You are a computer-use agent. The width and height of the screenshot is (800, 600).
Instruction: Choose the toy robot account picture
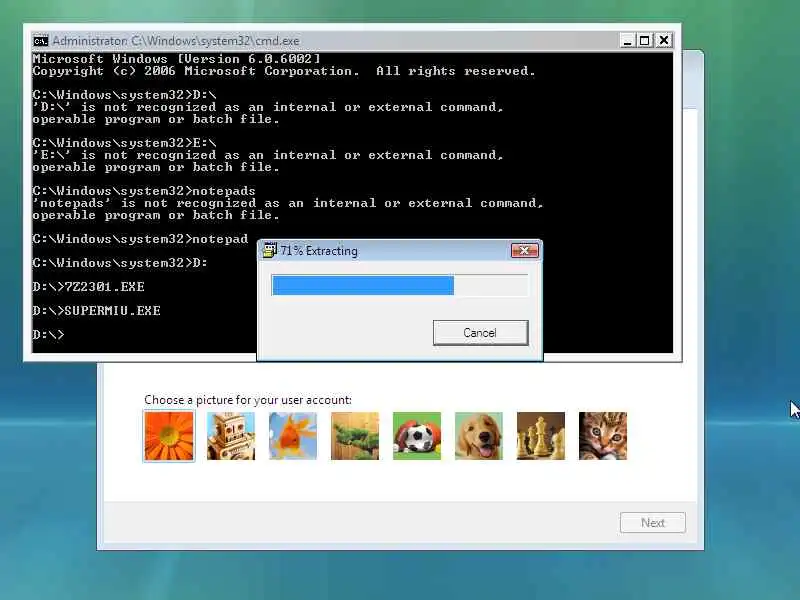click(231, 436)
